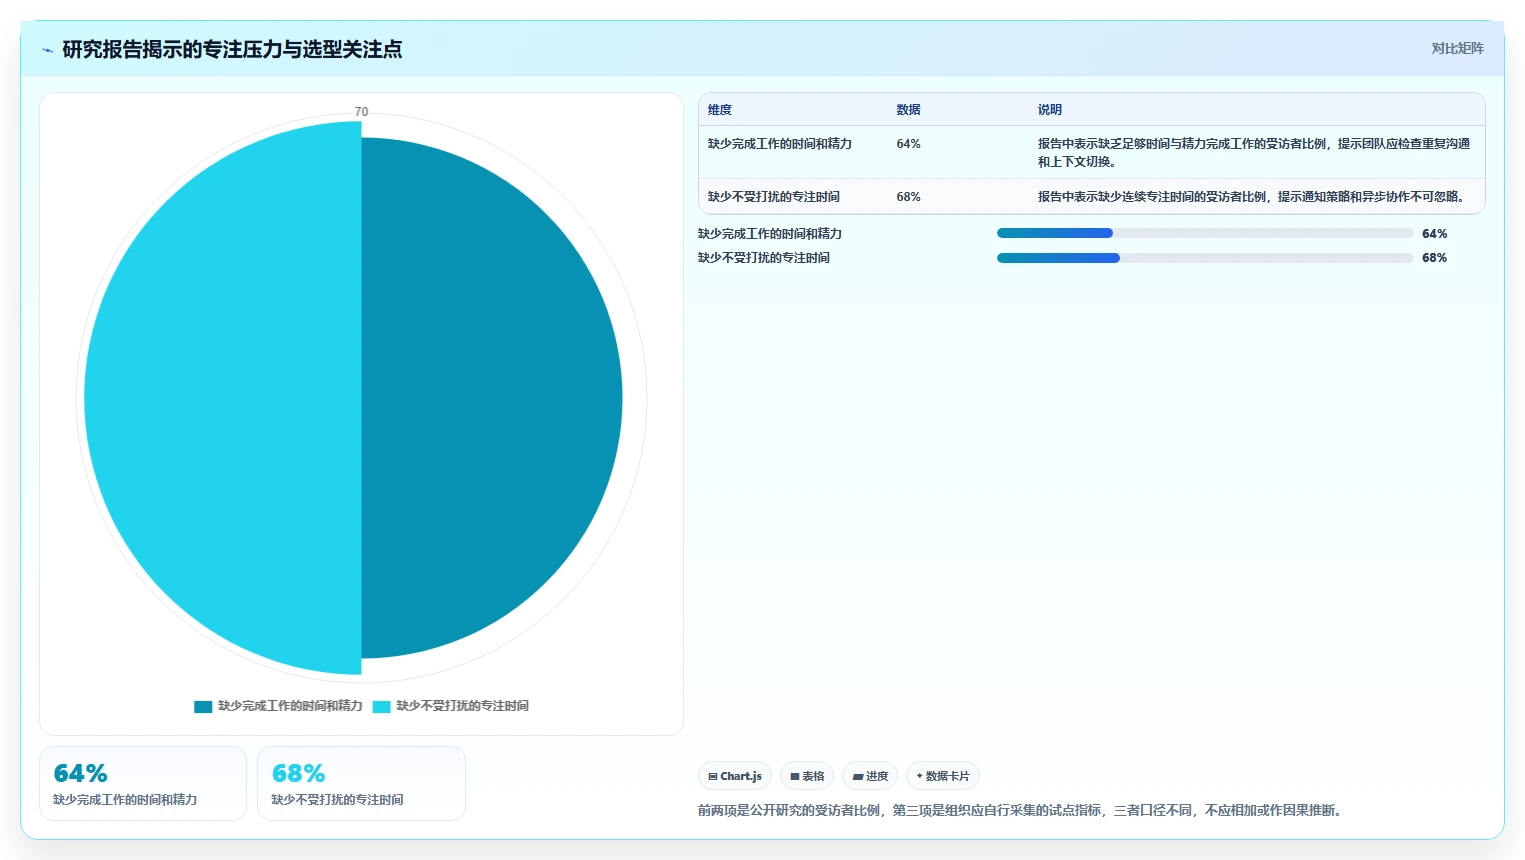Click the dark teal pie chart slice
This screenshot has height=860, width=1525.
pos(491,398)
